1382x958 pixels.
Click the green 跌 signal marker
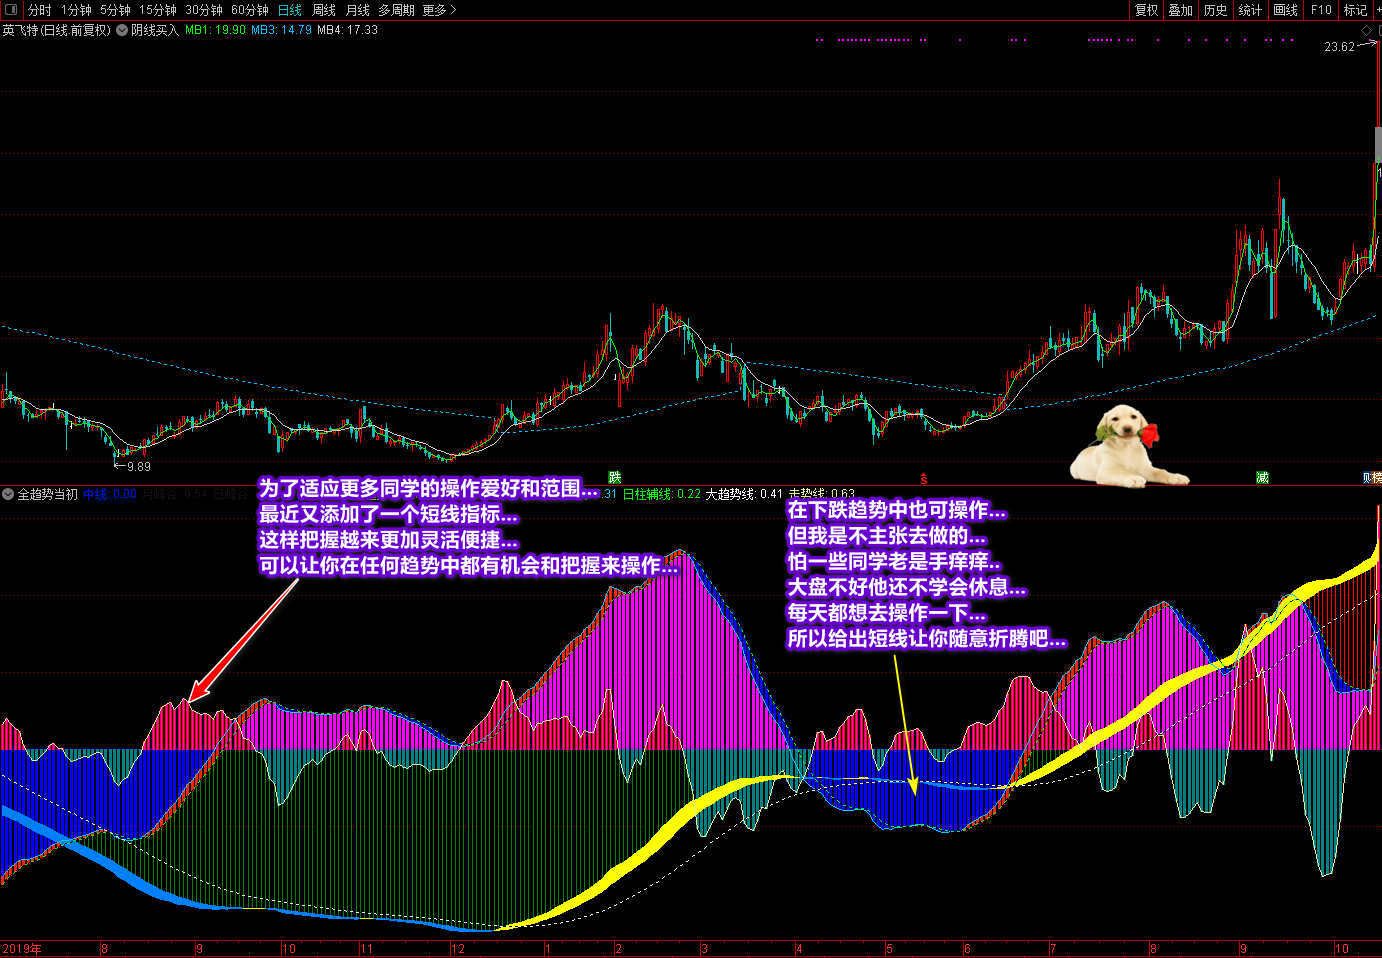[x=615, y=478]
